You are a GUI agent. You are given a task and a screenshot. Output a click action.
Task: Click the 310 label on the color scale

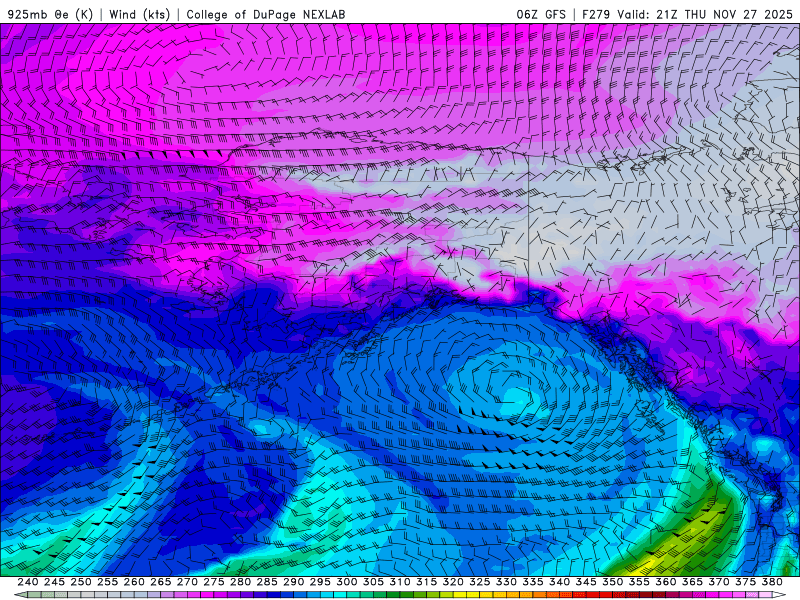click(x=400, y=582)
